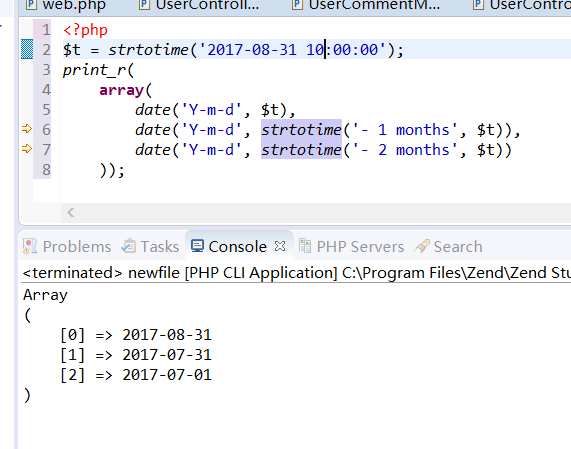Viewport: 571px width, 449px height.
Task: Open the web.php editor tab
Action: (66, 5)
